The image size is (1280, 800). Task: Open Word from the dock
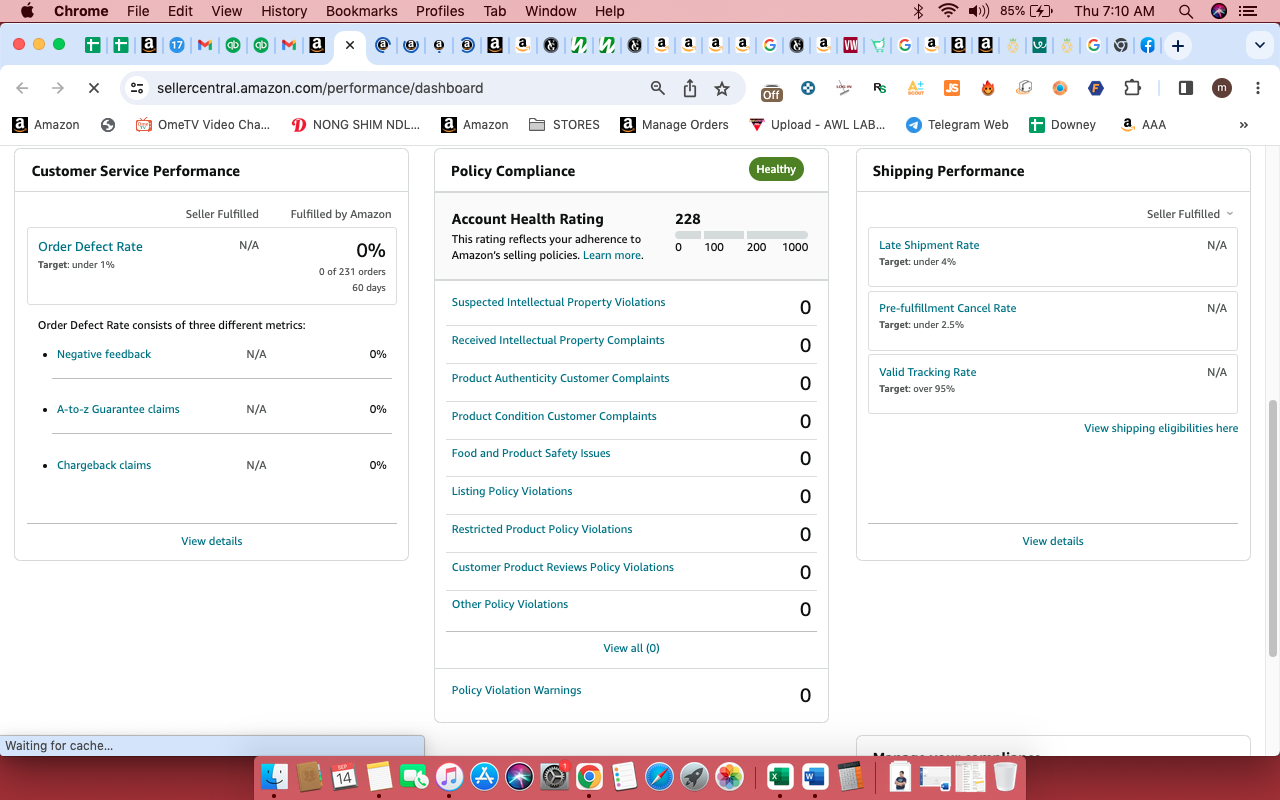815,776
